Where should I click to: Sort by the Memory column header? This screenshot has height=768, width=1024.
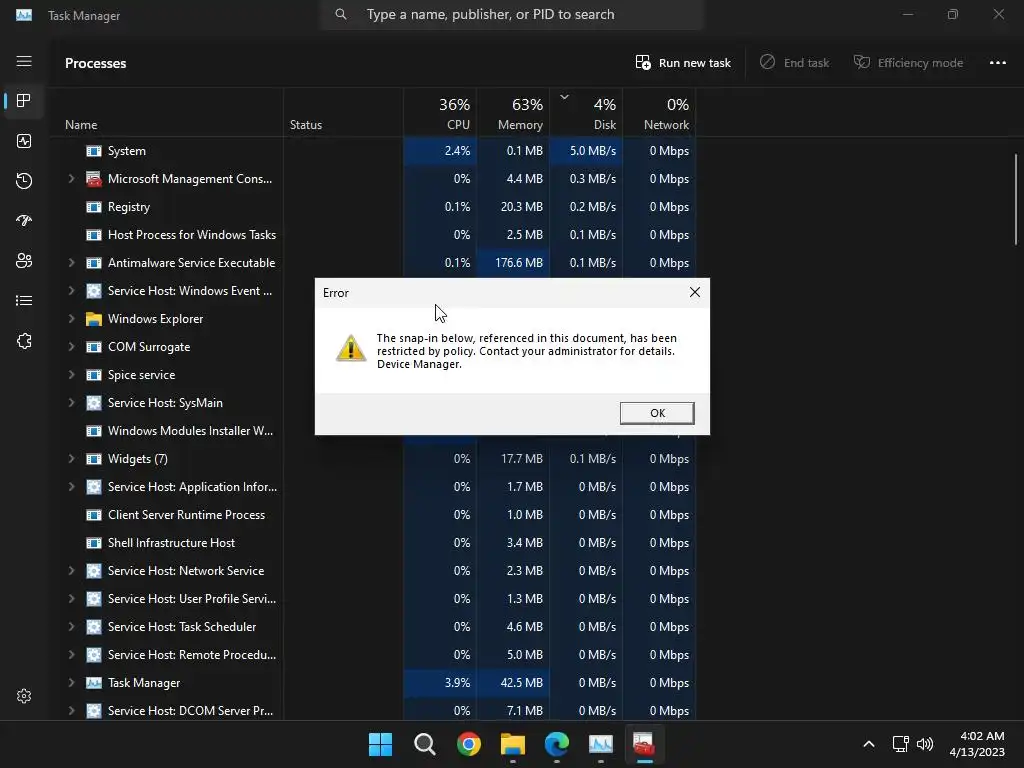click(513, 114)
